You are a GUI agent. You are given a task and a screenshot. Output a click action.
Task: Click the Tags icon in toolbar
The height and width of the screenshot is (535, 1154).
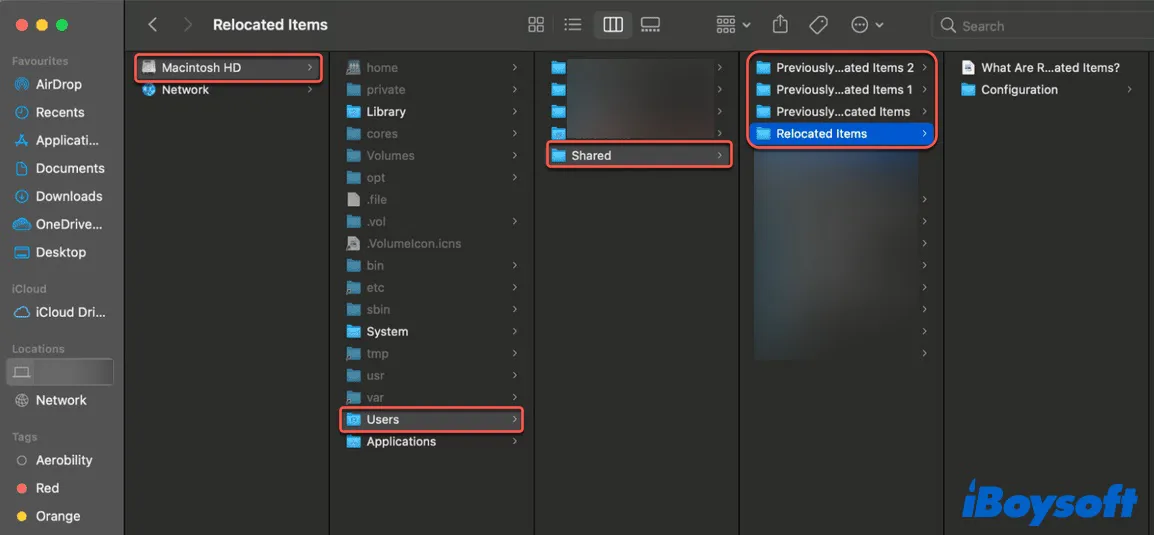pos(818,25)
